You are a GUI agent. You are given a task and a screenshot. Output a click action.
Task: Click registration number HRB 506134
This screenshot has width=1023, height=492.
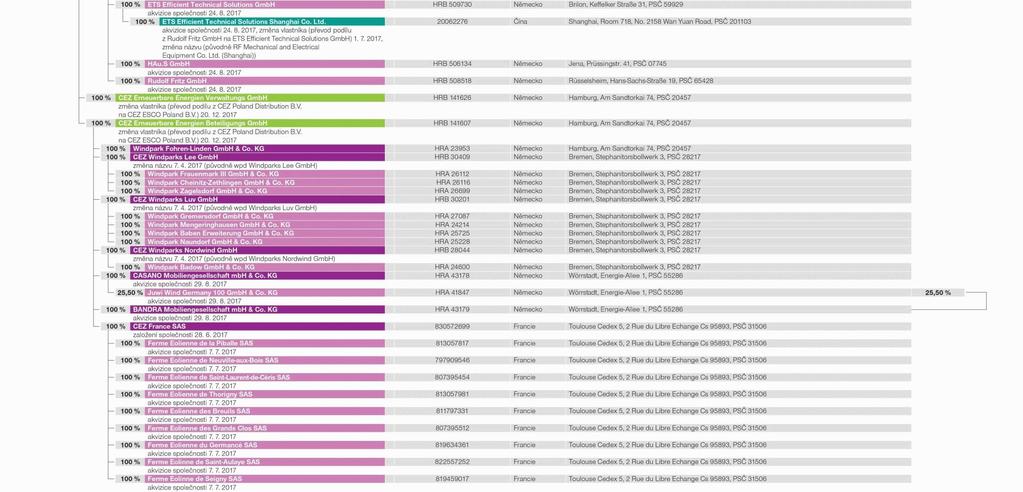pos(452,64)
